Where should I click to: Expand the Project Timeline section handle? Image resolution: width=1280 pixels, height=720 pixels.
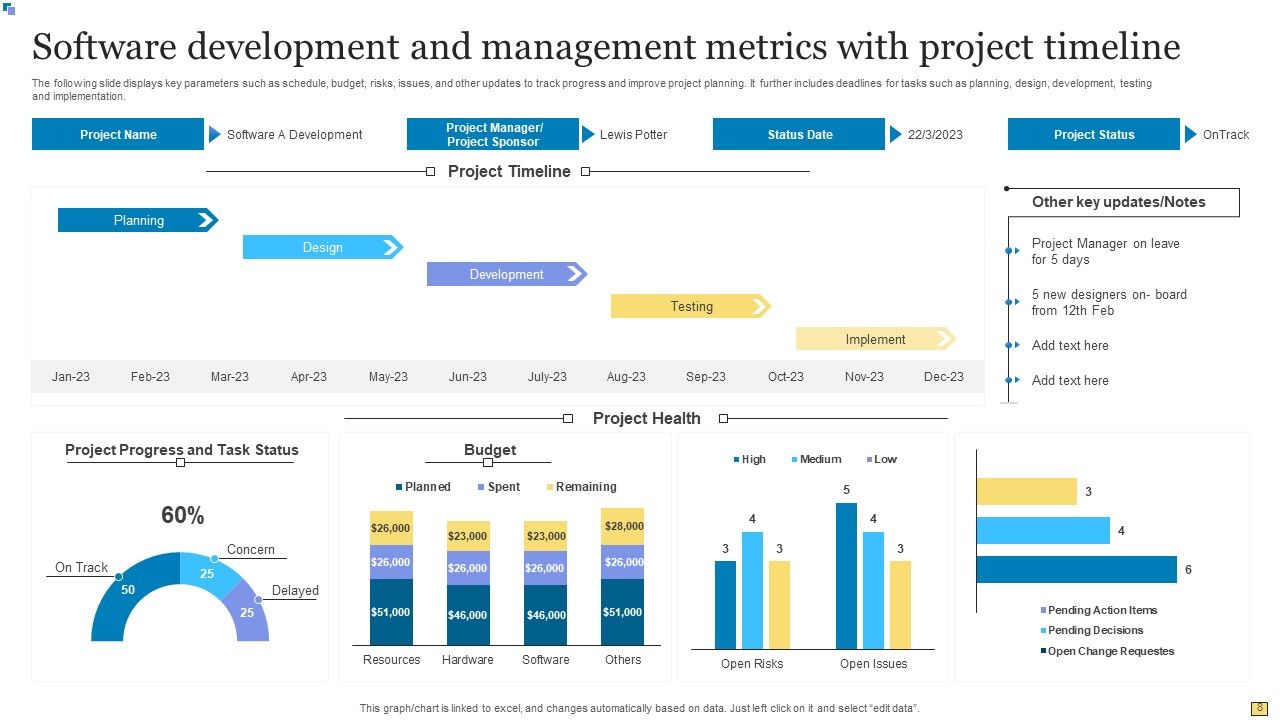pos(427,171)
